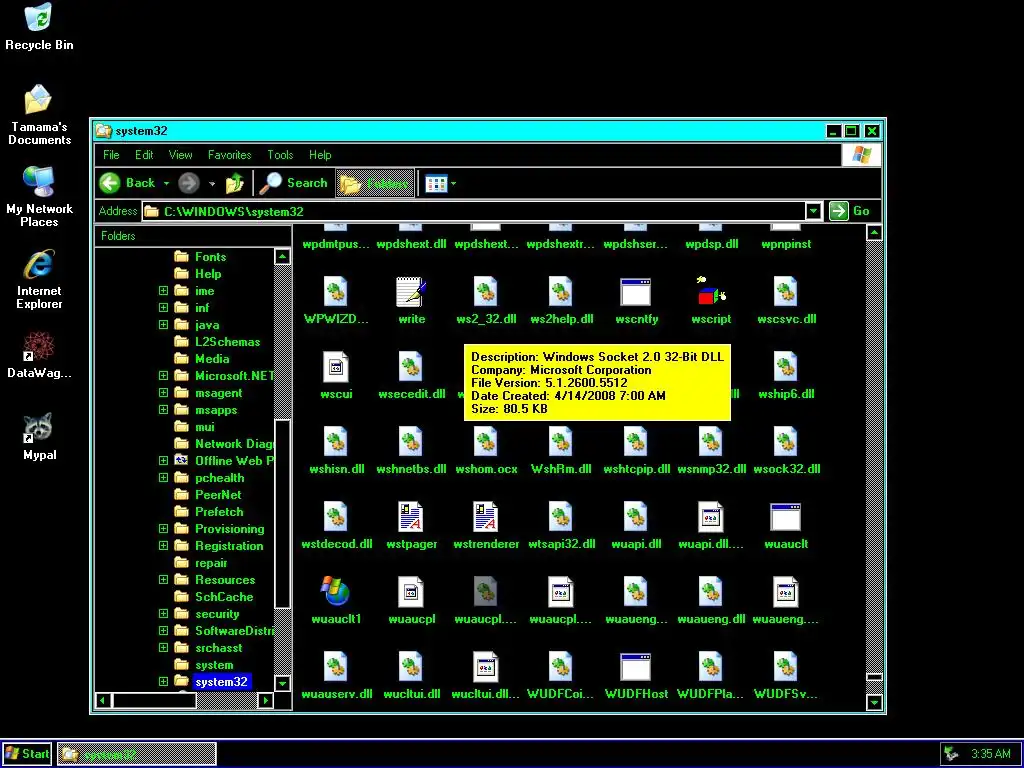Open the Help menu
1024x768 pixels.
click(320, 155)
